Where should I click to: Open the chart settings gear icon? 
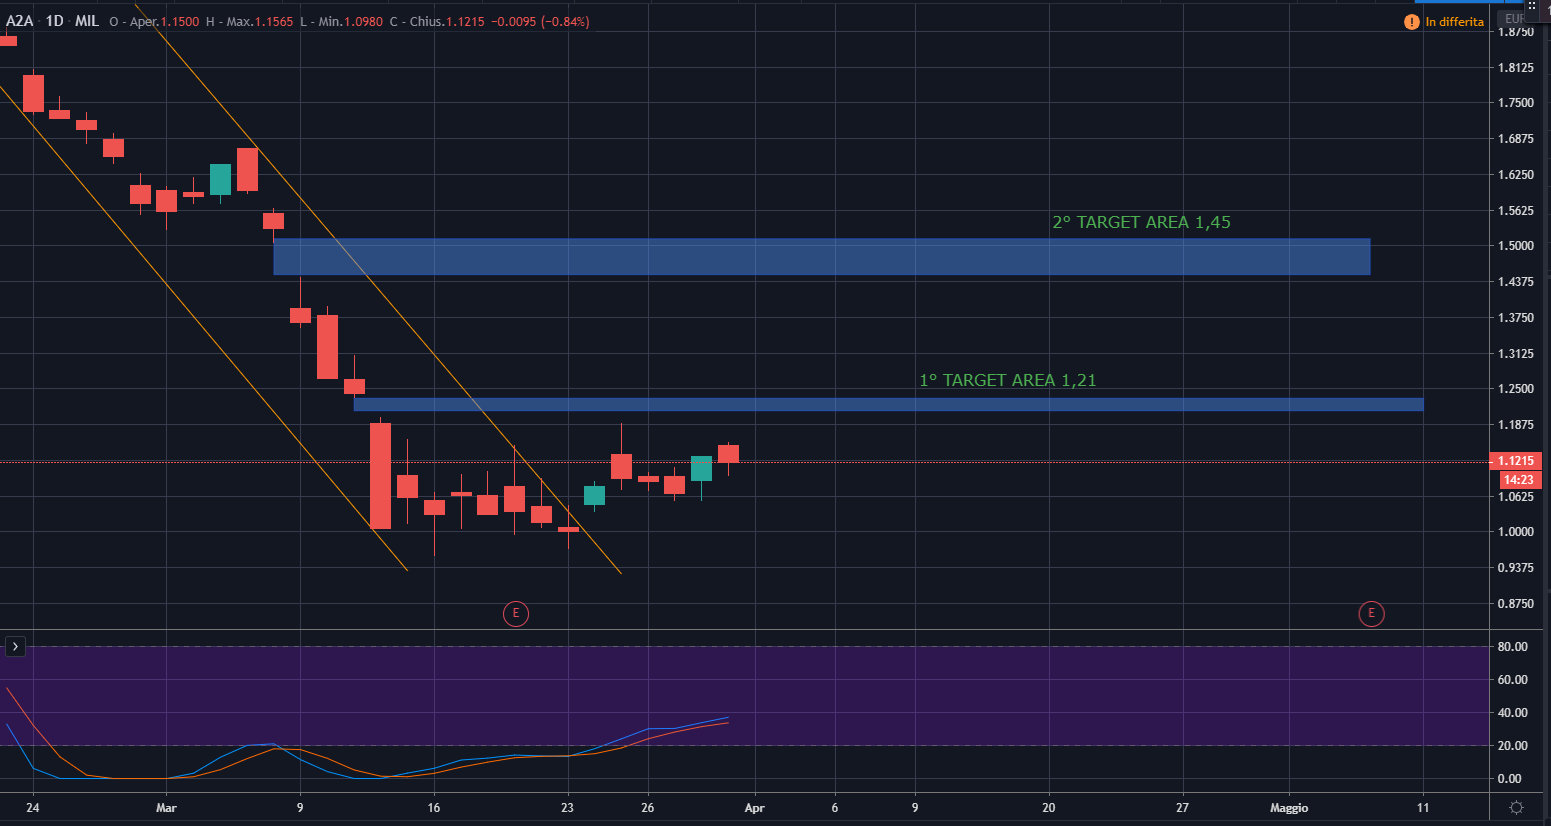pos(1516,807)
